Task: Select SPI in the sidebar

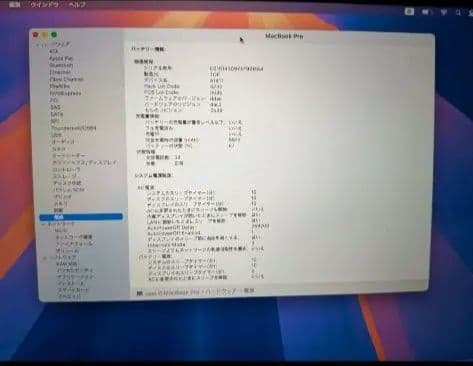Action: click(x=55, y=121)
